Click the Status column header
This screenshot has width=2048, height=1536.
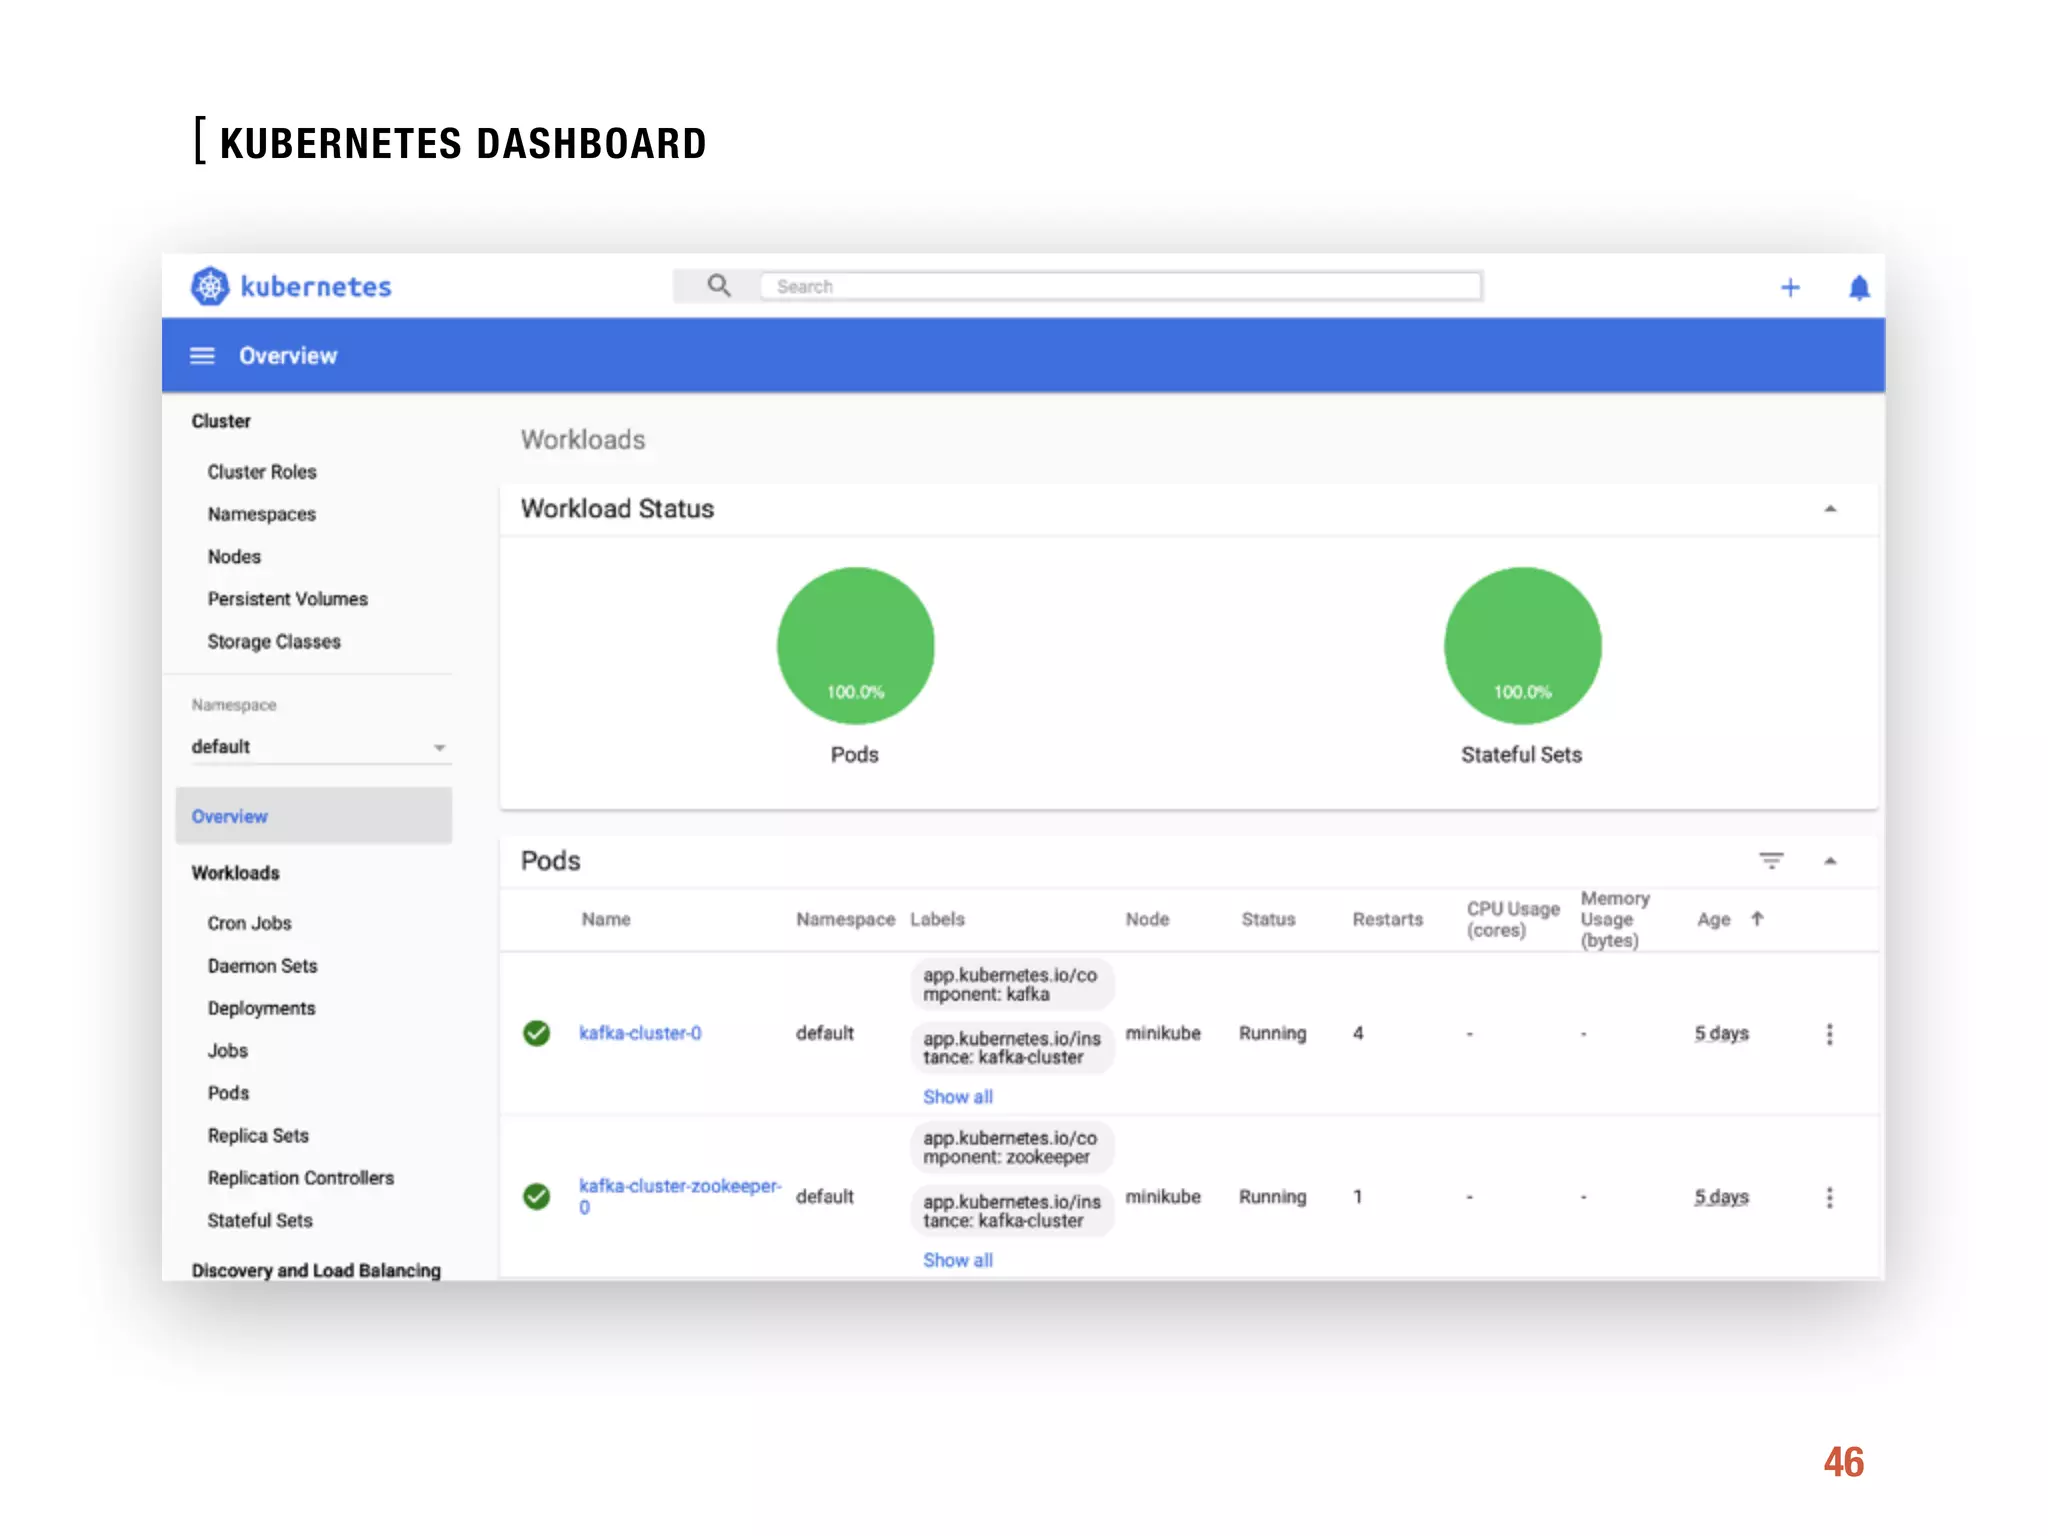(x=1268, y=919)
